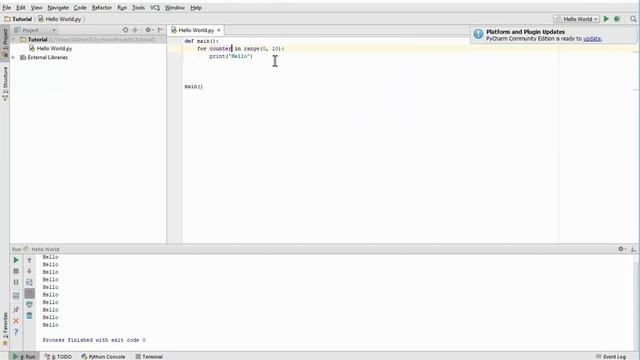Toggle soft-wrap in the Run console
The width and height of the screenshot is (640, 360).
point(29,282)
